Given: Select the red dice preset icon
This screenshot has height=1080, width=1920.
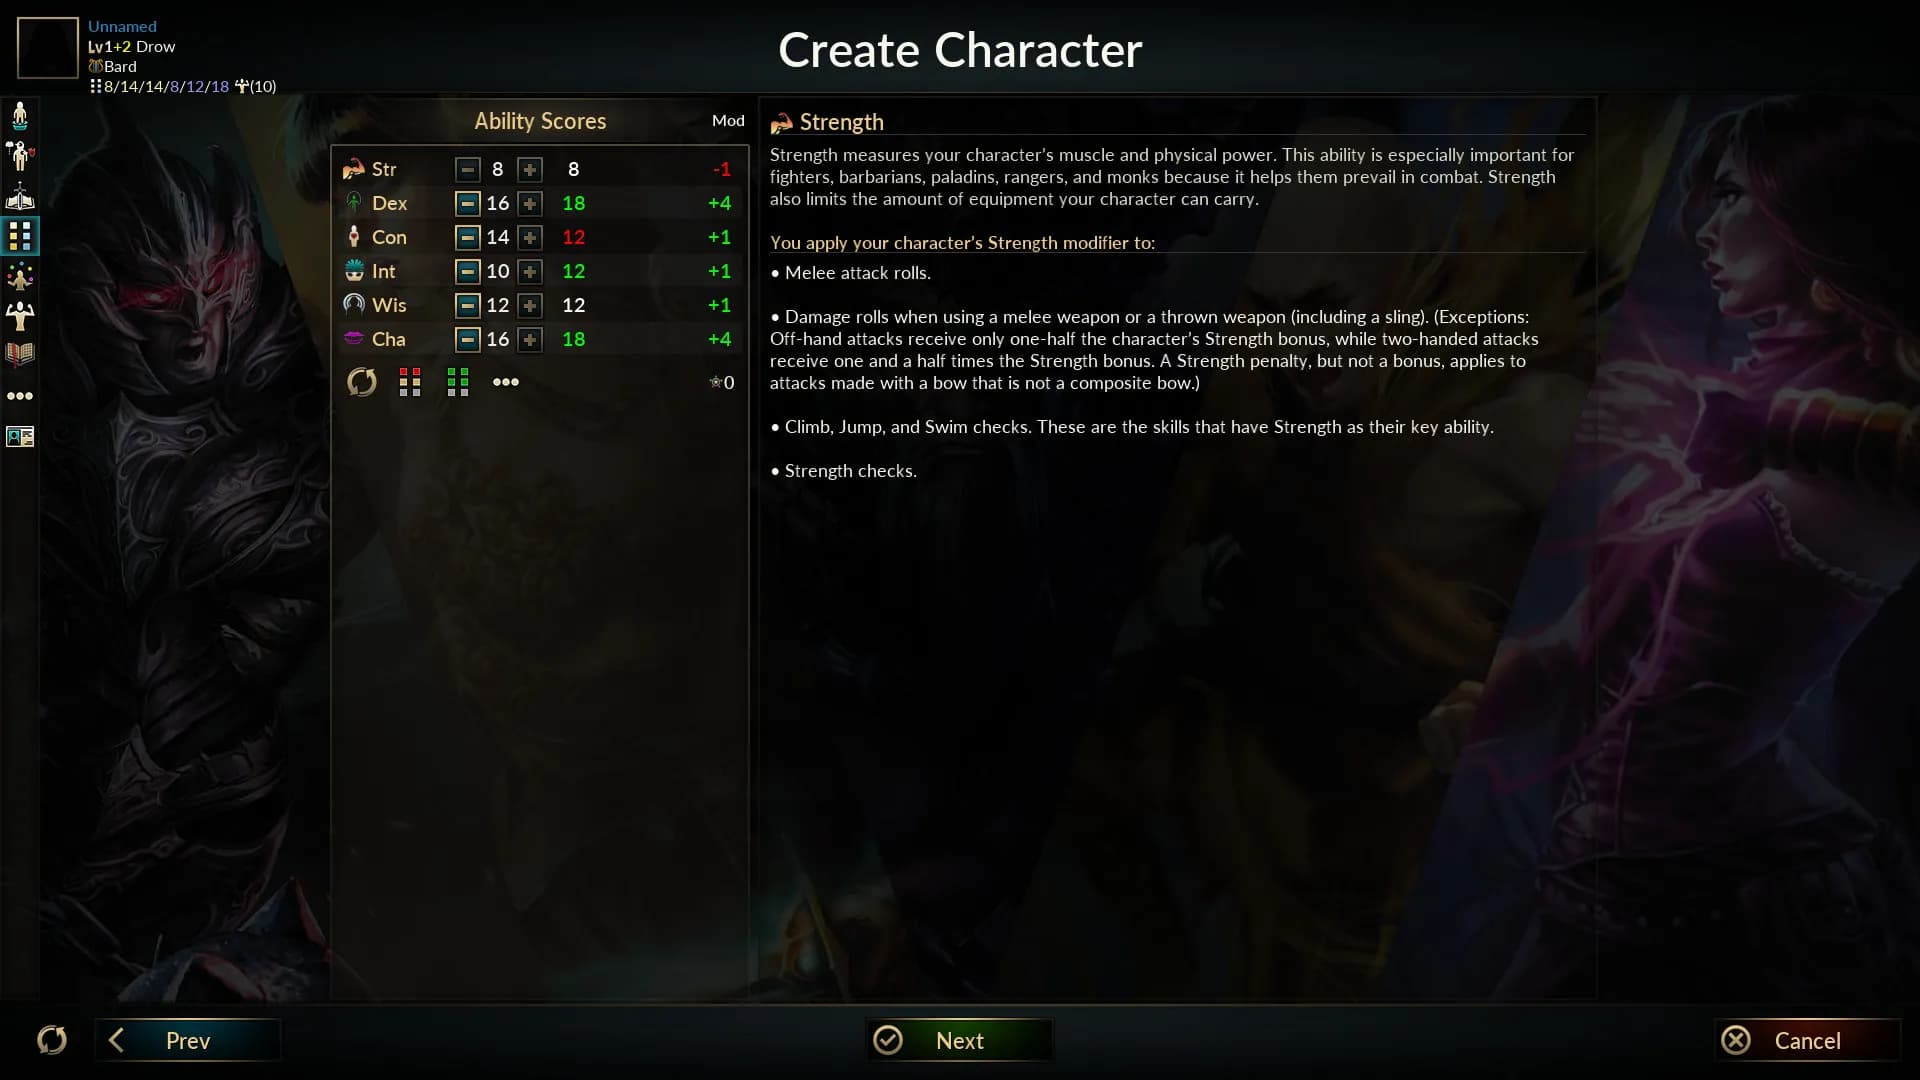Looking at the screenshot, I should pos(410,382).
